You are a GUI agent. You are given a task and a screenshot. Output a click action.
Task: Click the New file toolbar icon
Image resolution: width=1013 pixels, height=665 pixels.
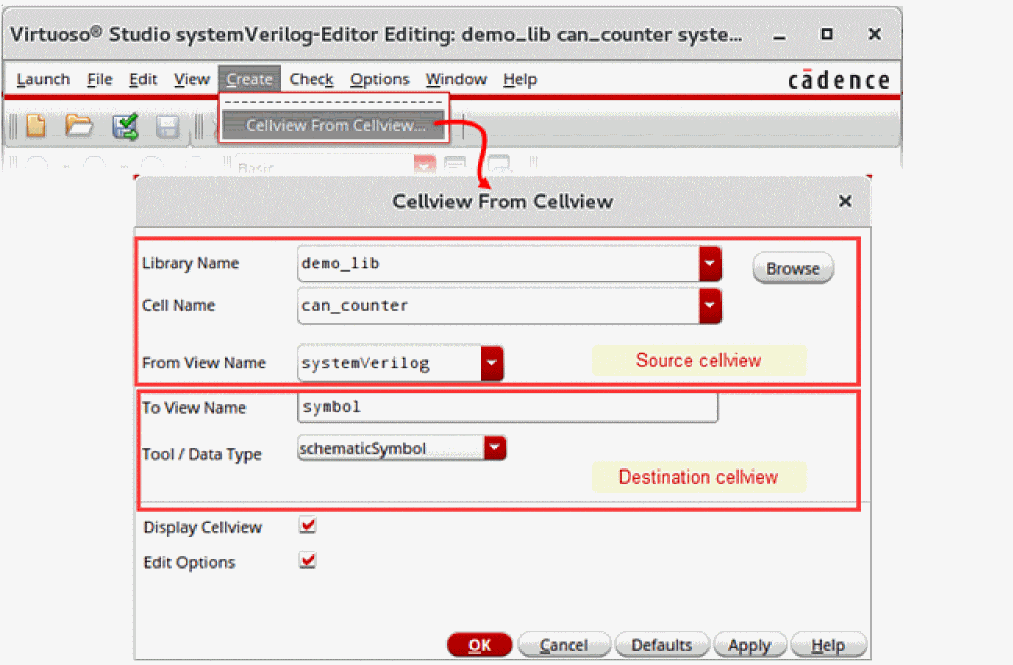(x=36, y=125)
